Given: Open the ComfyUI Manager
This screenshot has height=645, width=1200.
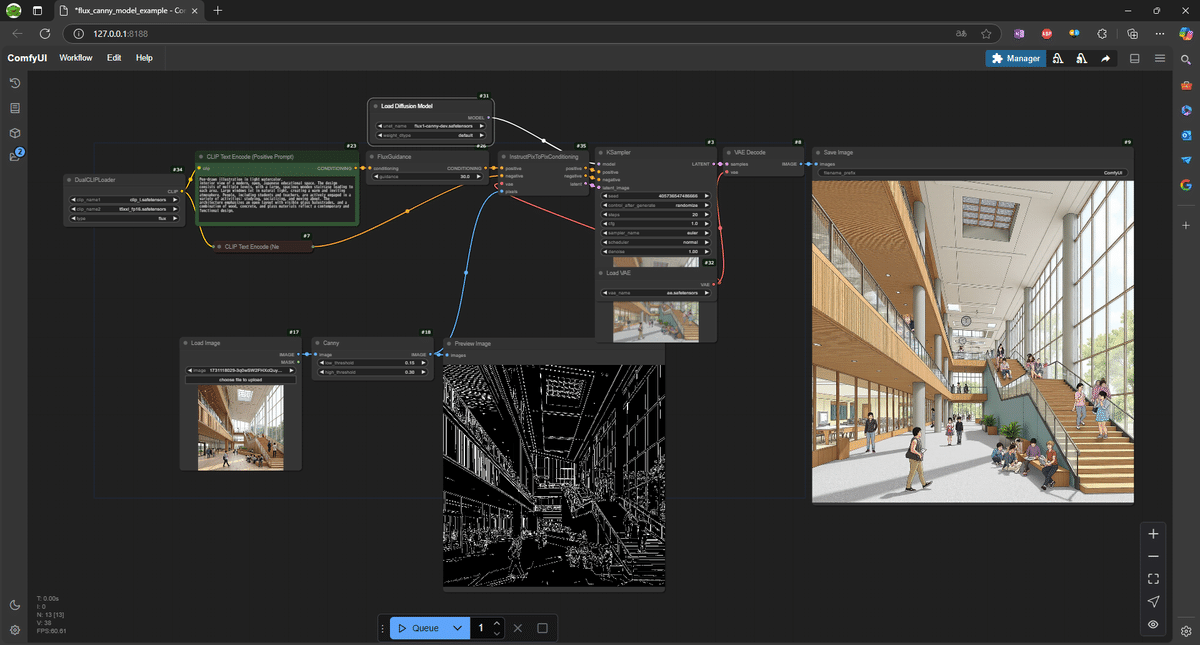Looking at the screenshot, I should pos(1014,58).
